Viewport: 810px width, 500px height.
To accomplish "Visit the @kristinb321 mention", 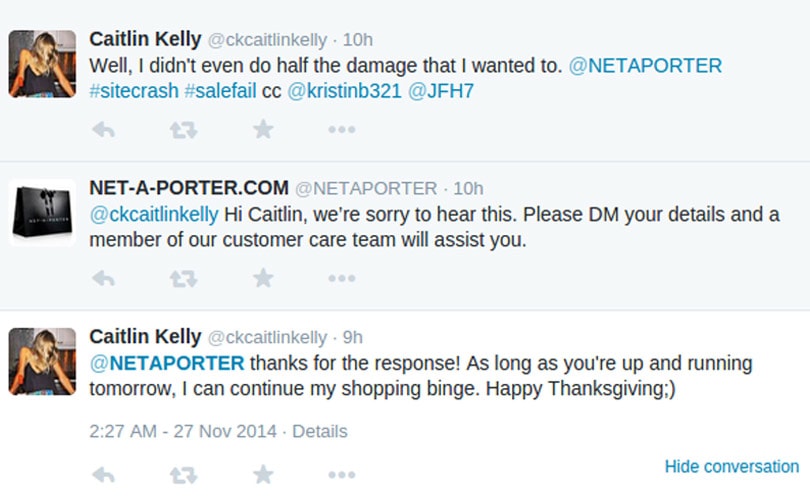I will tap(344, 91).
